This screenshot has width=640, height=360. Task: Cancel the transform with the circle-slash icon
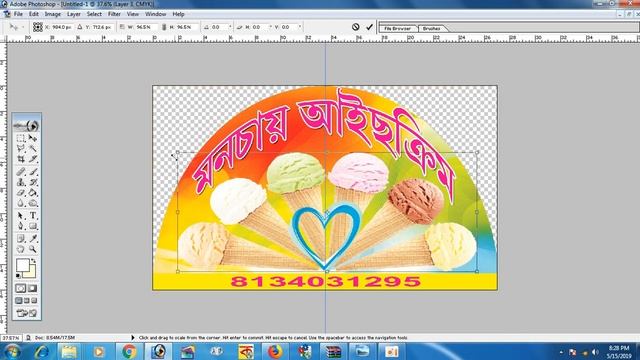(356, 27)
